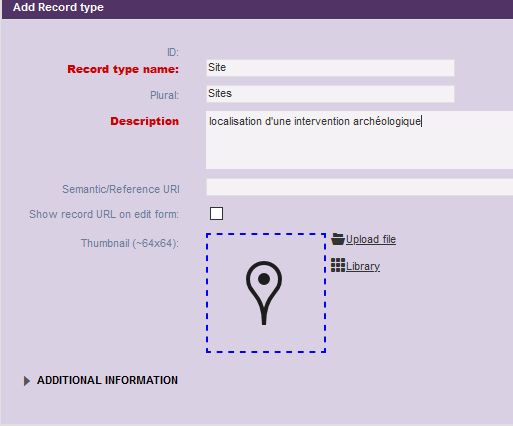Click the Semantic/Reference URI label
513x426 pixels.
(121, 189)
